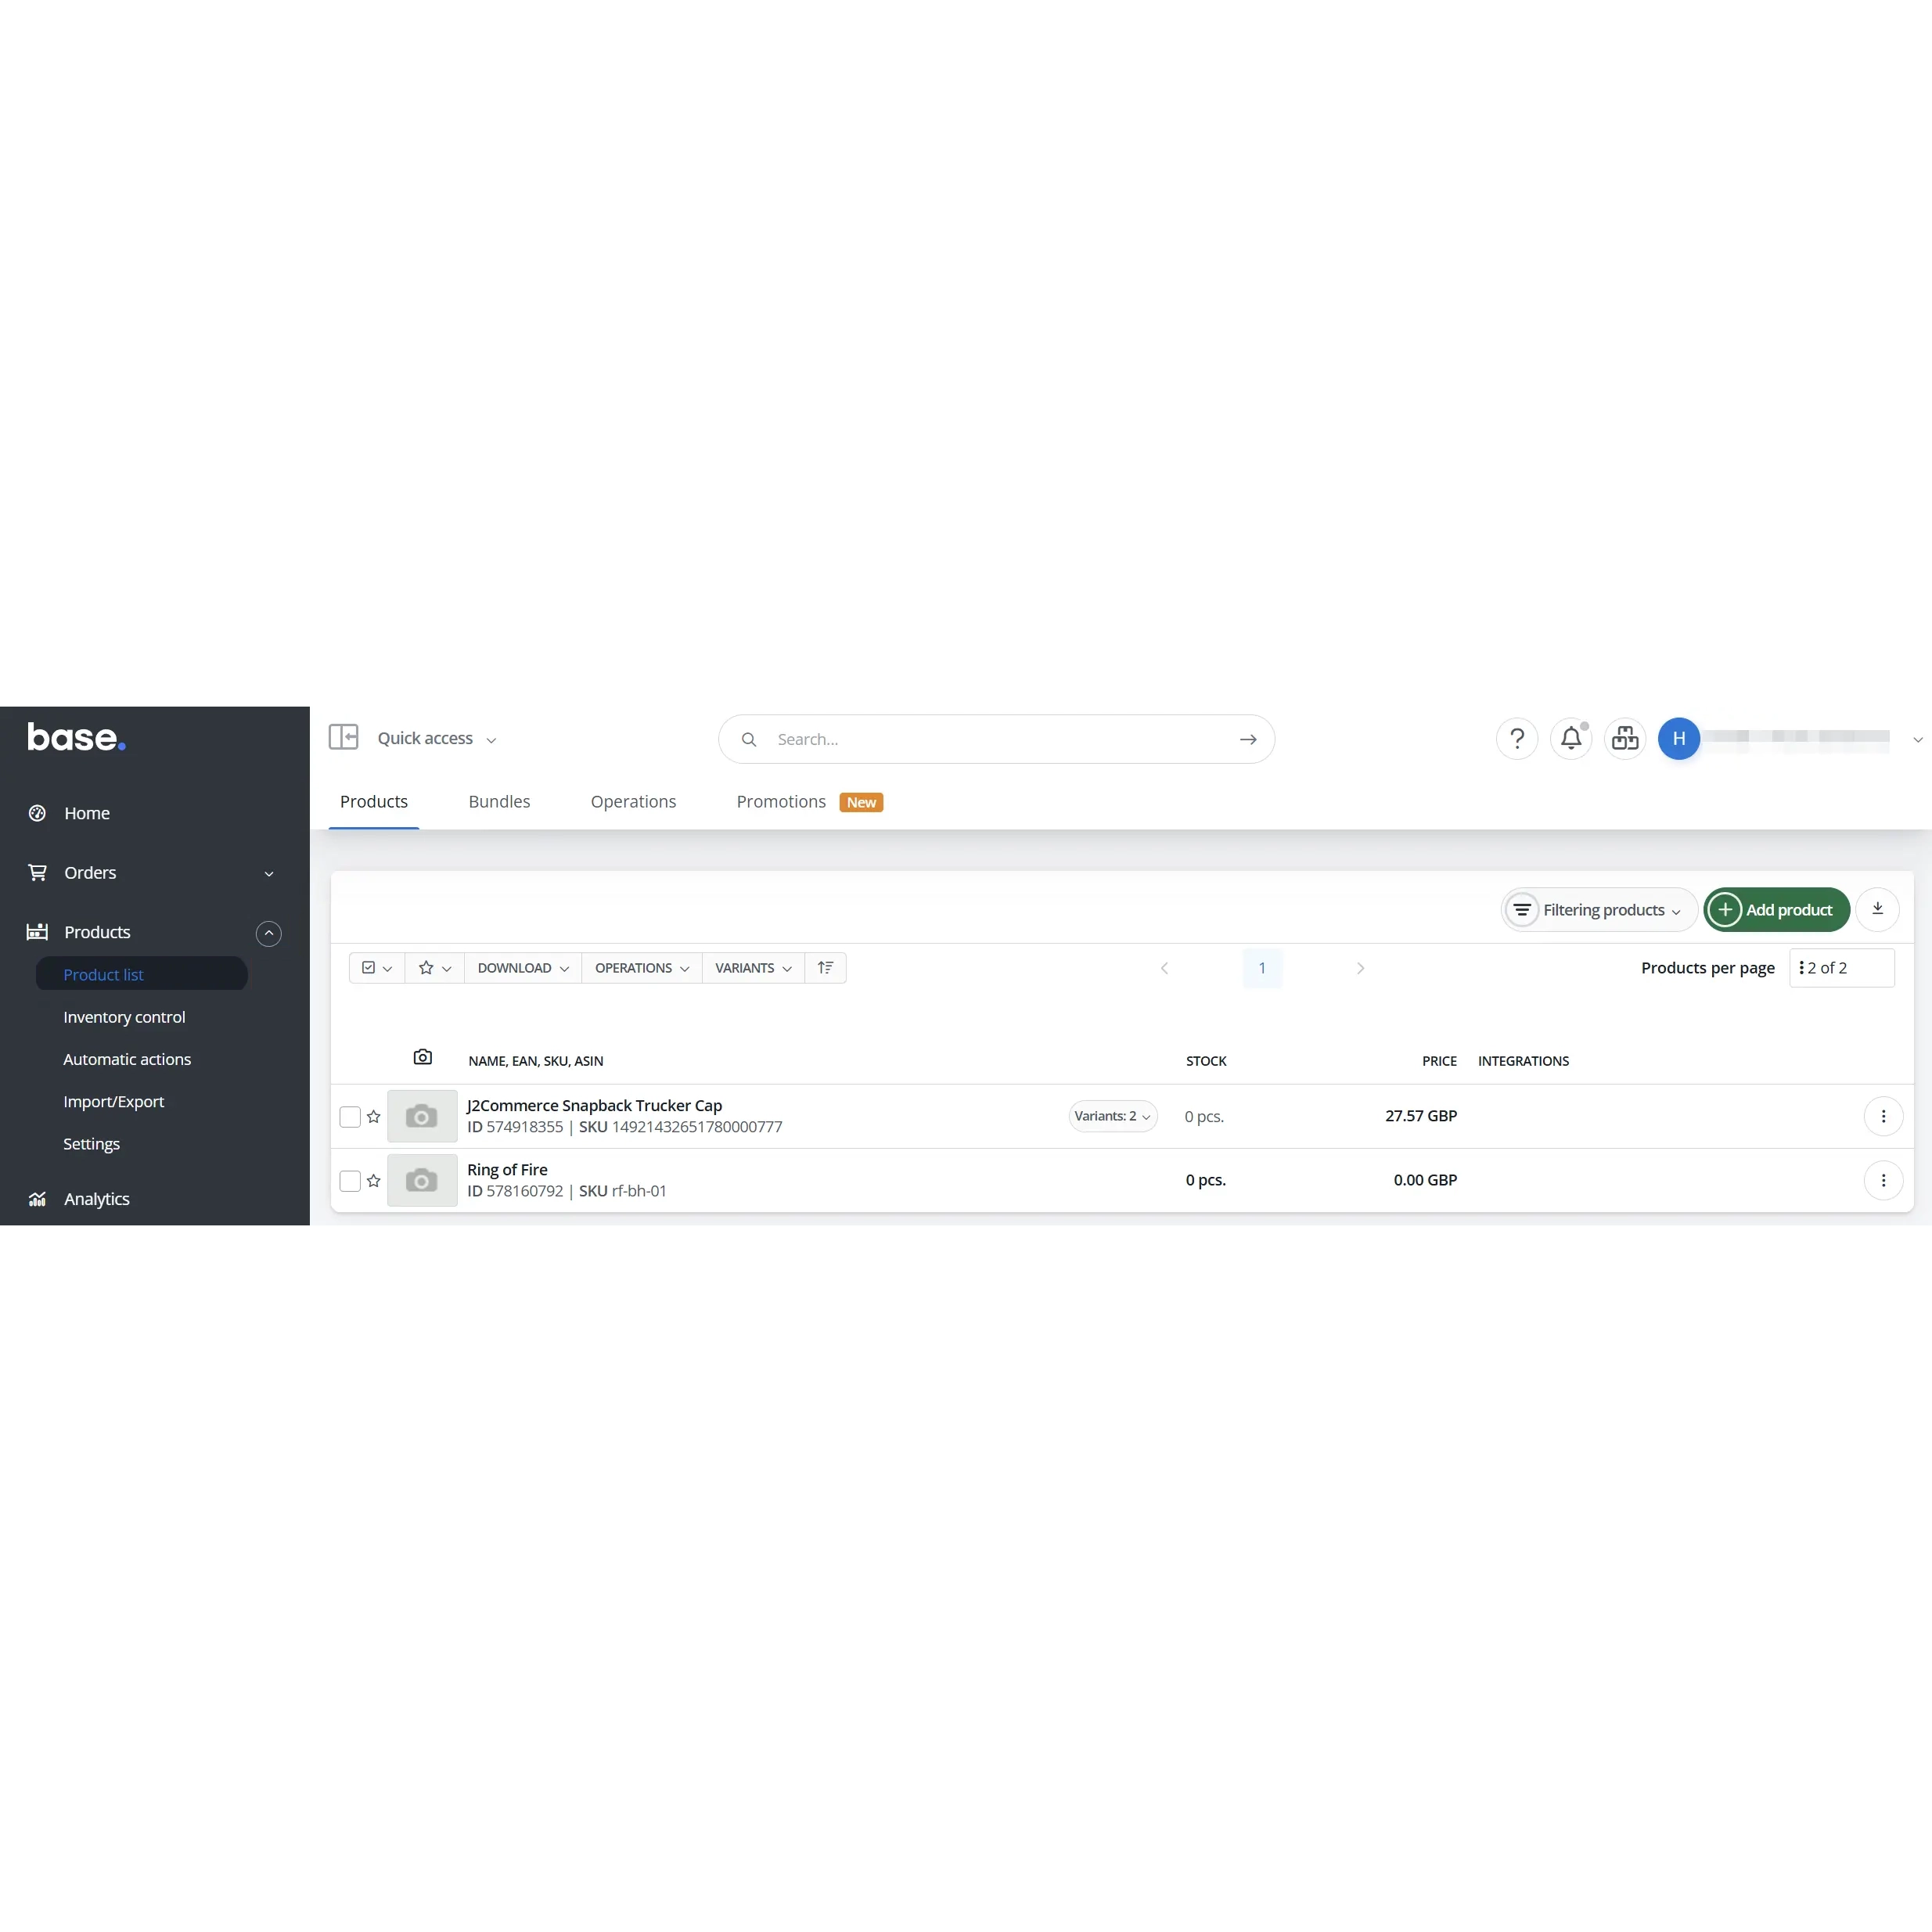Open the OPERATIONS dropdown

(x=642, y=967)
